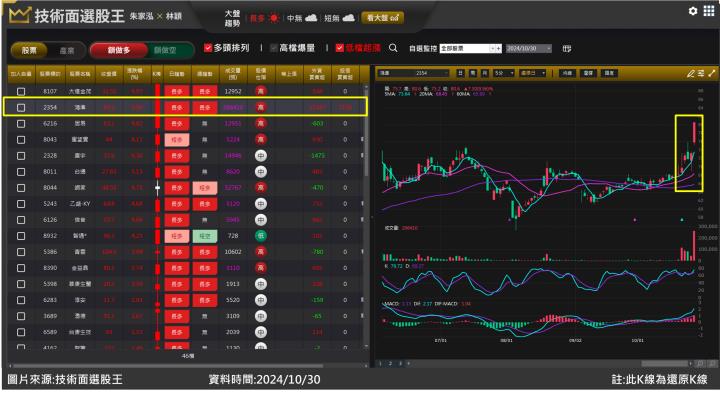Open the 2024/10/30 date dropdown
Image resolution: width=720 pixels, height=393 pixels.
529,48
